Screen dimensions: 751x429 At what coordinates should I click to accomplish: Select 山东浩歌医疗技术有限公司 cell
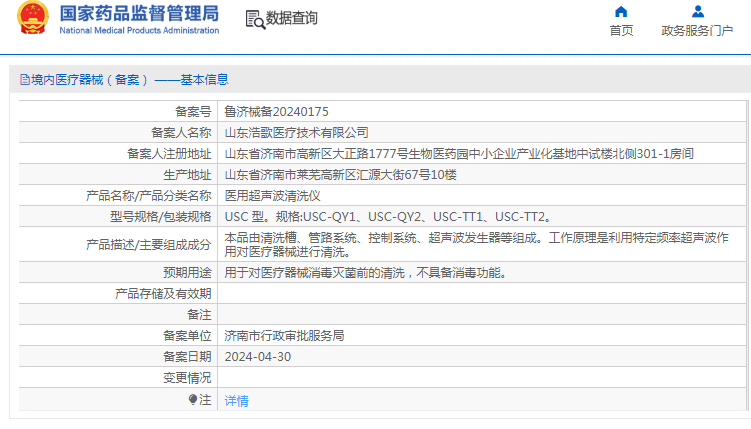(296, 133)
